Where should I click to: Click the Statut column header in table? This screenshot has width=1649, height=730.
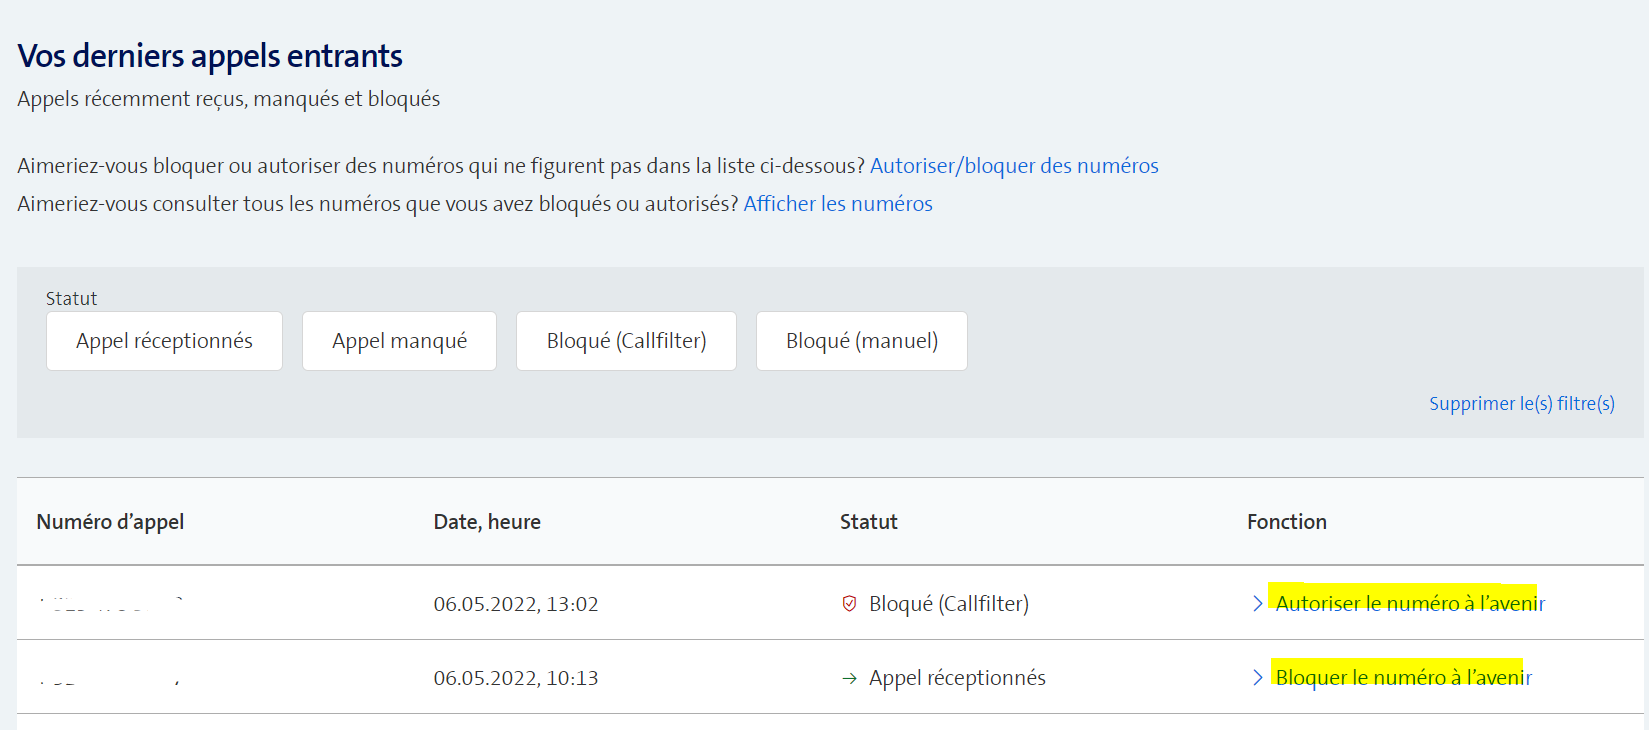[x=868, y=522]
